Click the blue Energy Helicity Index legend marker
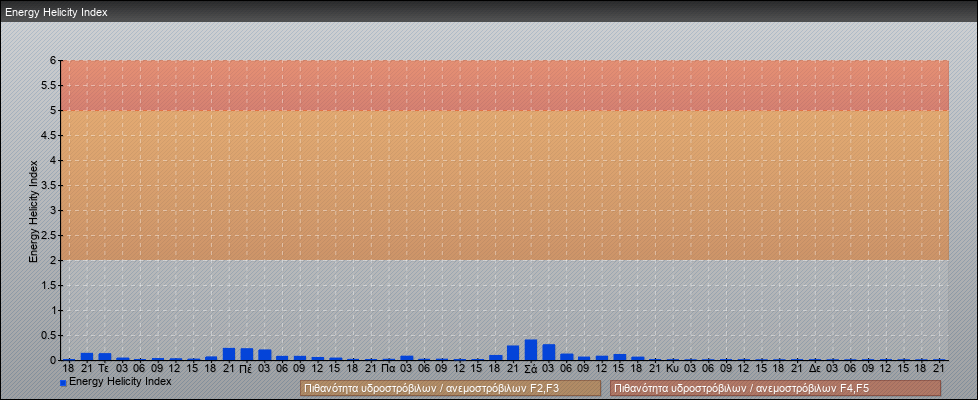978x400 pixels. pyautogui.click(x=63, y=383)
